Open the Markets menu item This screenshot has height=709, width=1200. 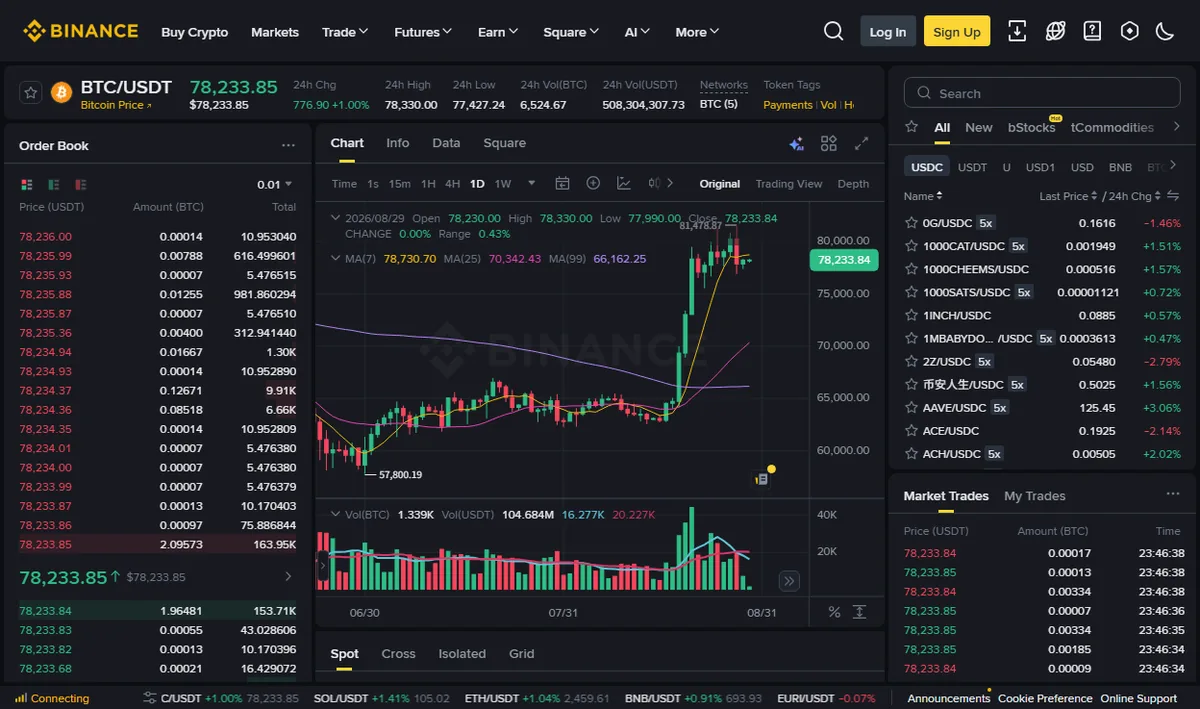click(275, 32)
